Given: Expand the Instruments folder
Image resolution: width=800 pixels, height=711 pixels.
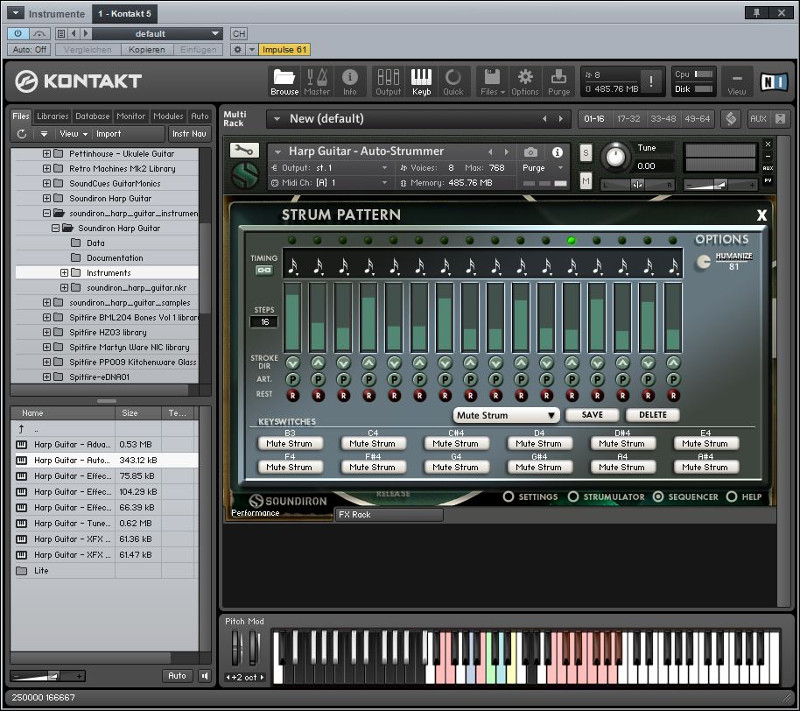Looking at the screenshot, I should tap(64, 273).
